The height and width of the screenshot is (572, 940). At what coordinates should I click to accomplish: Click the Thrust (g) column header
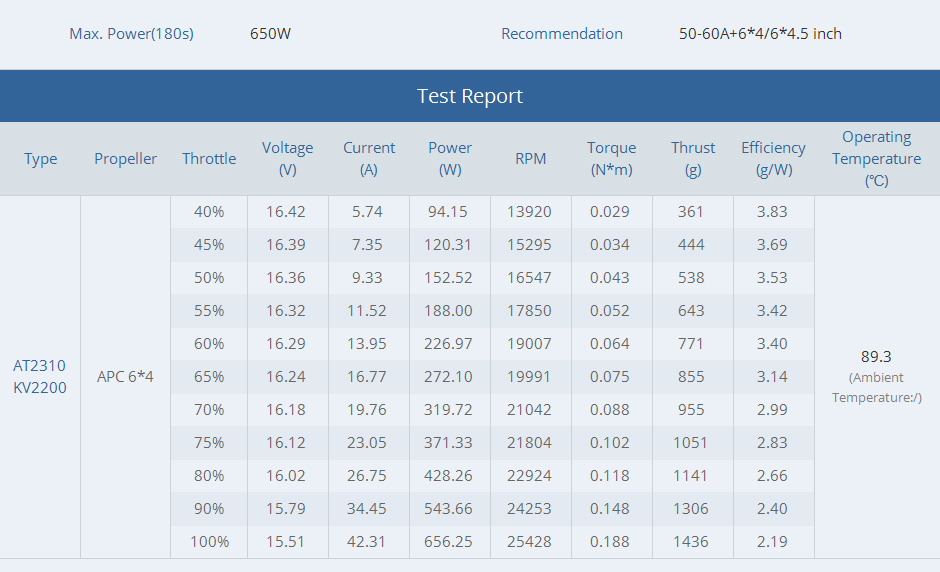tap(693, 159)
